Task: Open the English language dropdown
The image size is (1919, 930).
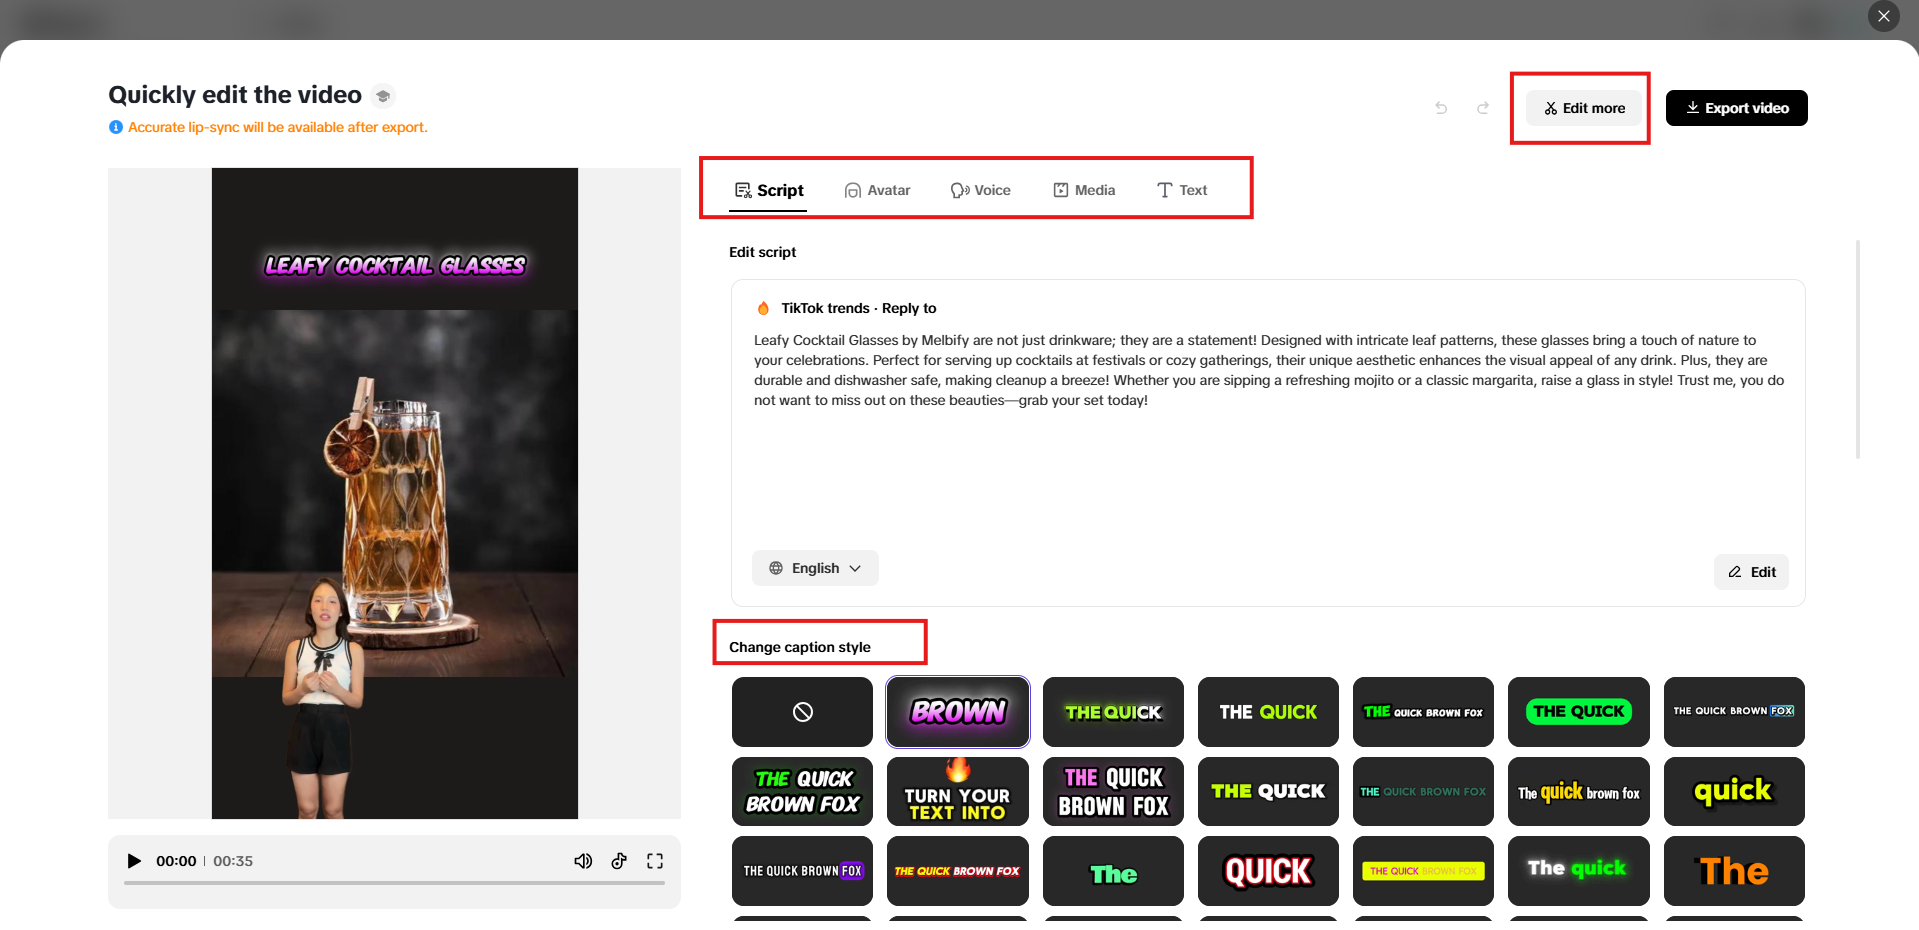Action: [815, 568]
